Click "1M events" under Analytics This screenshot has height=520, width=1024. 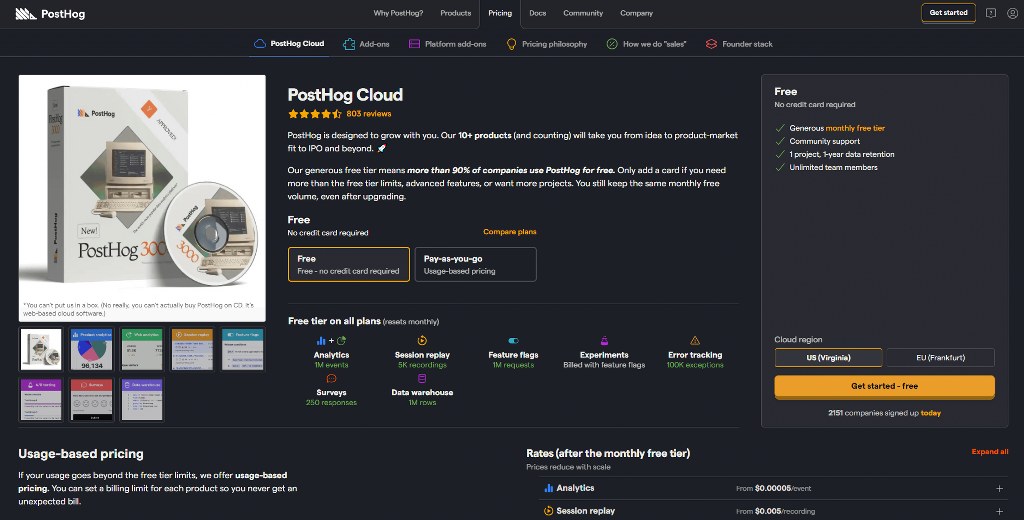click(x=331, y=365)
